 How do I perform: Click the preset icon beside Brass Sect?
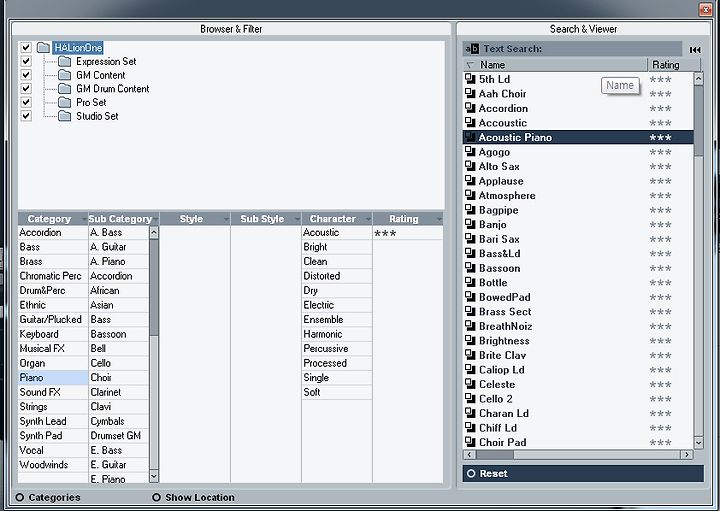[470, 311]
